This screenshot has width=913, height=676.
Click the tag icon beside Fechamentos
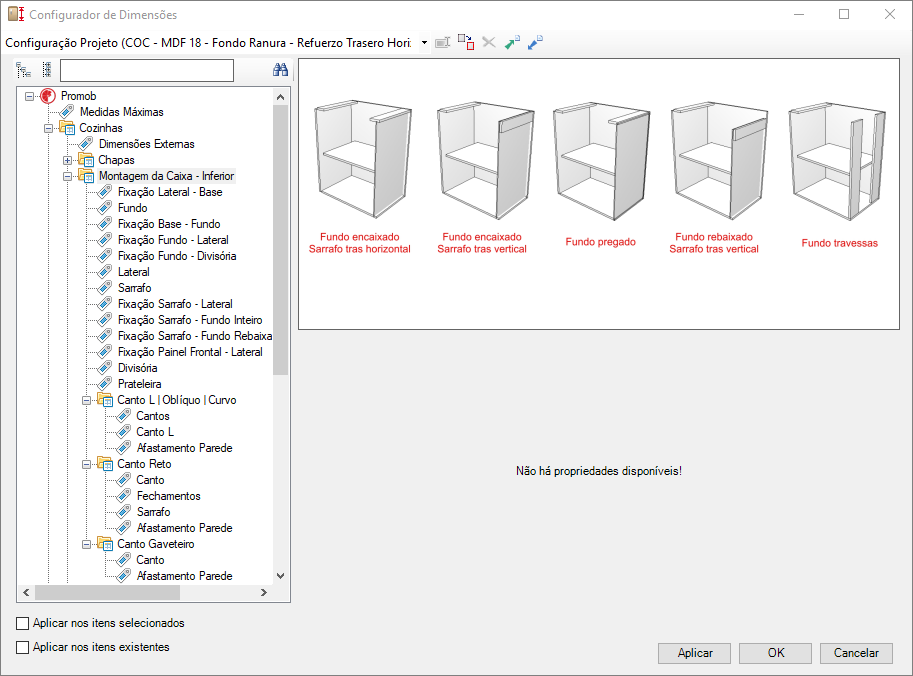tap(123, 496)
